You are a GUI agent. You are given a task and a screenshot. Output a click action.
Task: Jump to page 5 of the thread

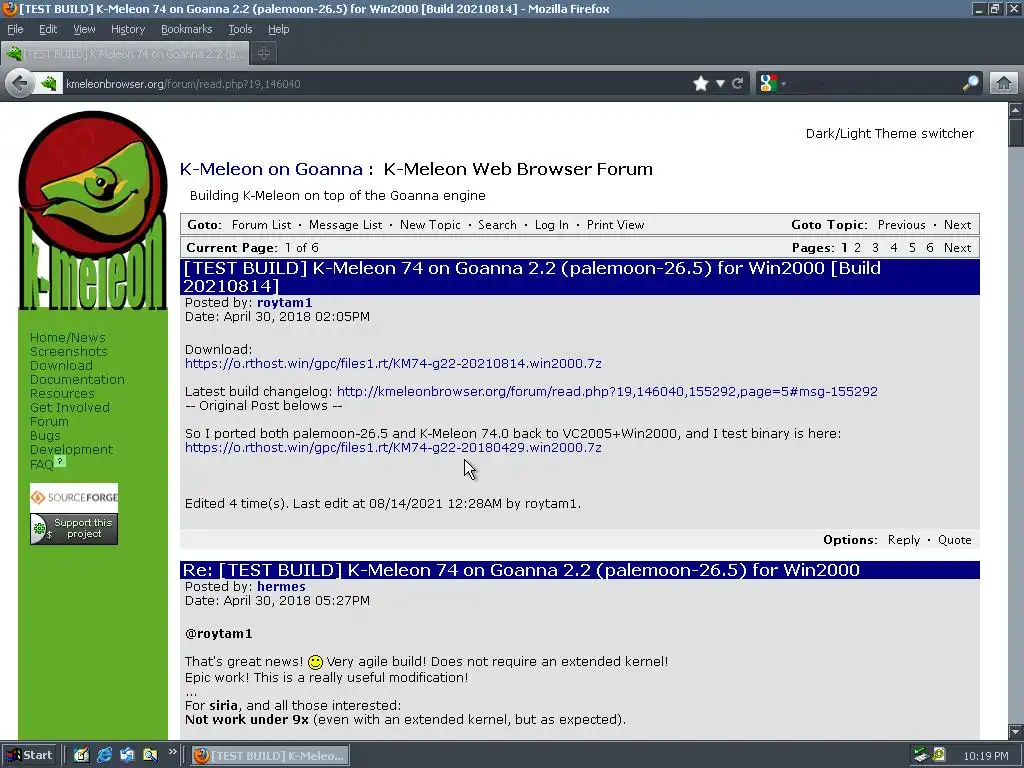click(x=912, y=248)
